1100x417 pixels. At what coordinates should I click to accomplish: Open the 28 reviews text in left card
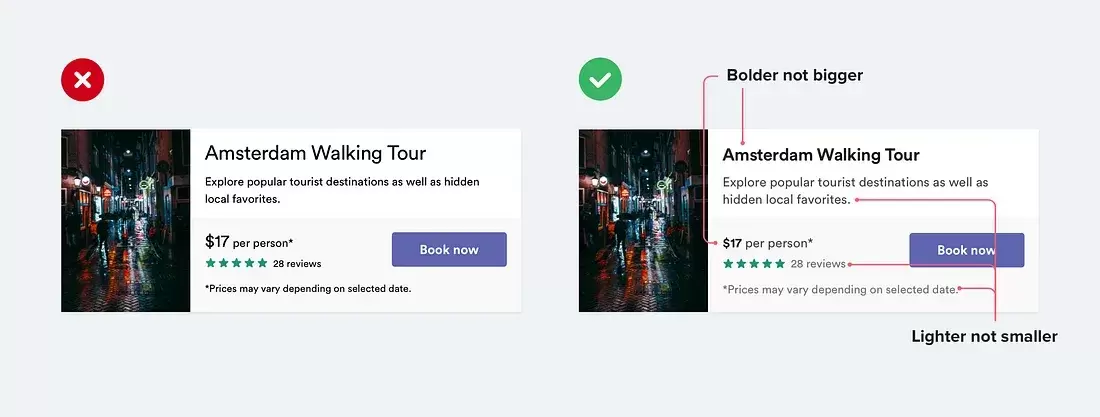(297, 264)
